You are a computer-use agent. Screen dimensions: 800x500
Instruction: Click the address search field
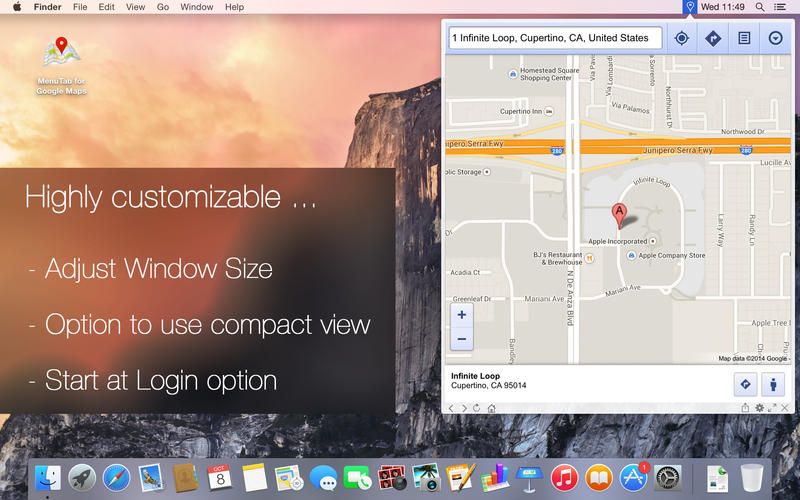(555, 38)
